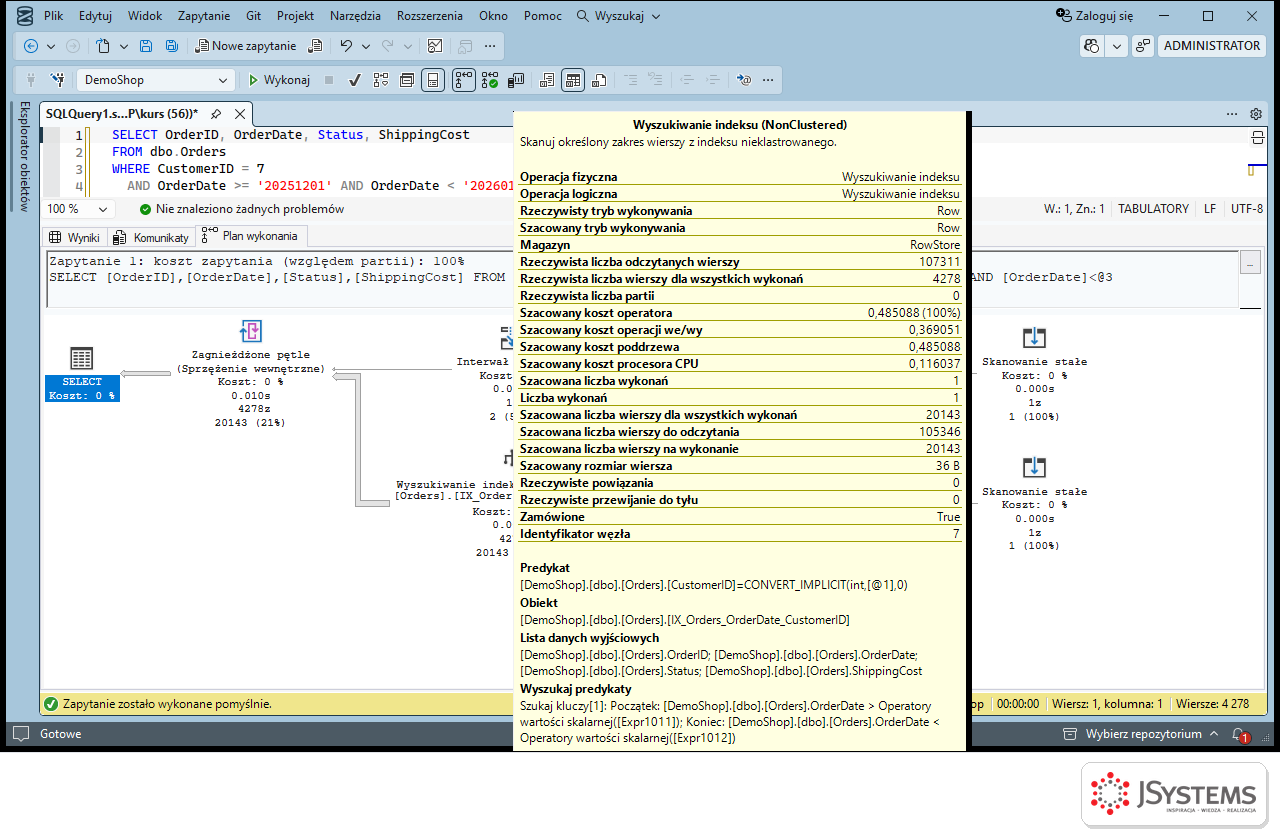Click Zaloguj się to sign in
This screenshot has height=835, width=1280.
1095,16
